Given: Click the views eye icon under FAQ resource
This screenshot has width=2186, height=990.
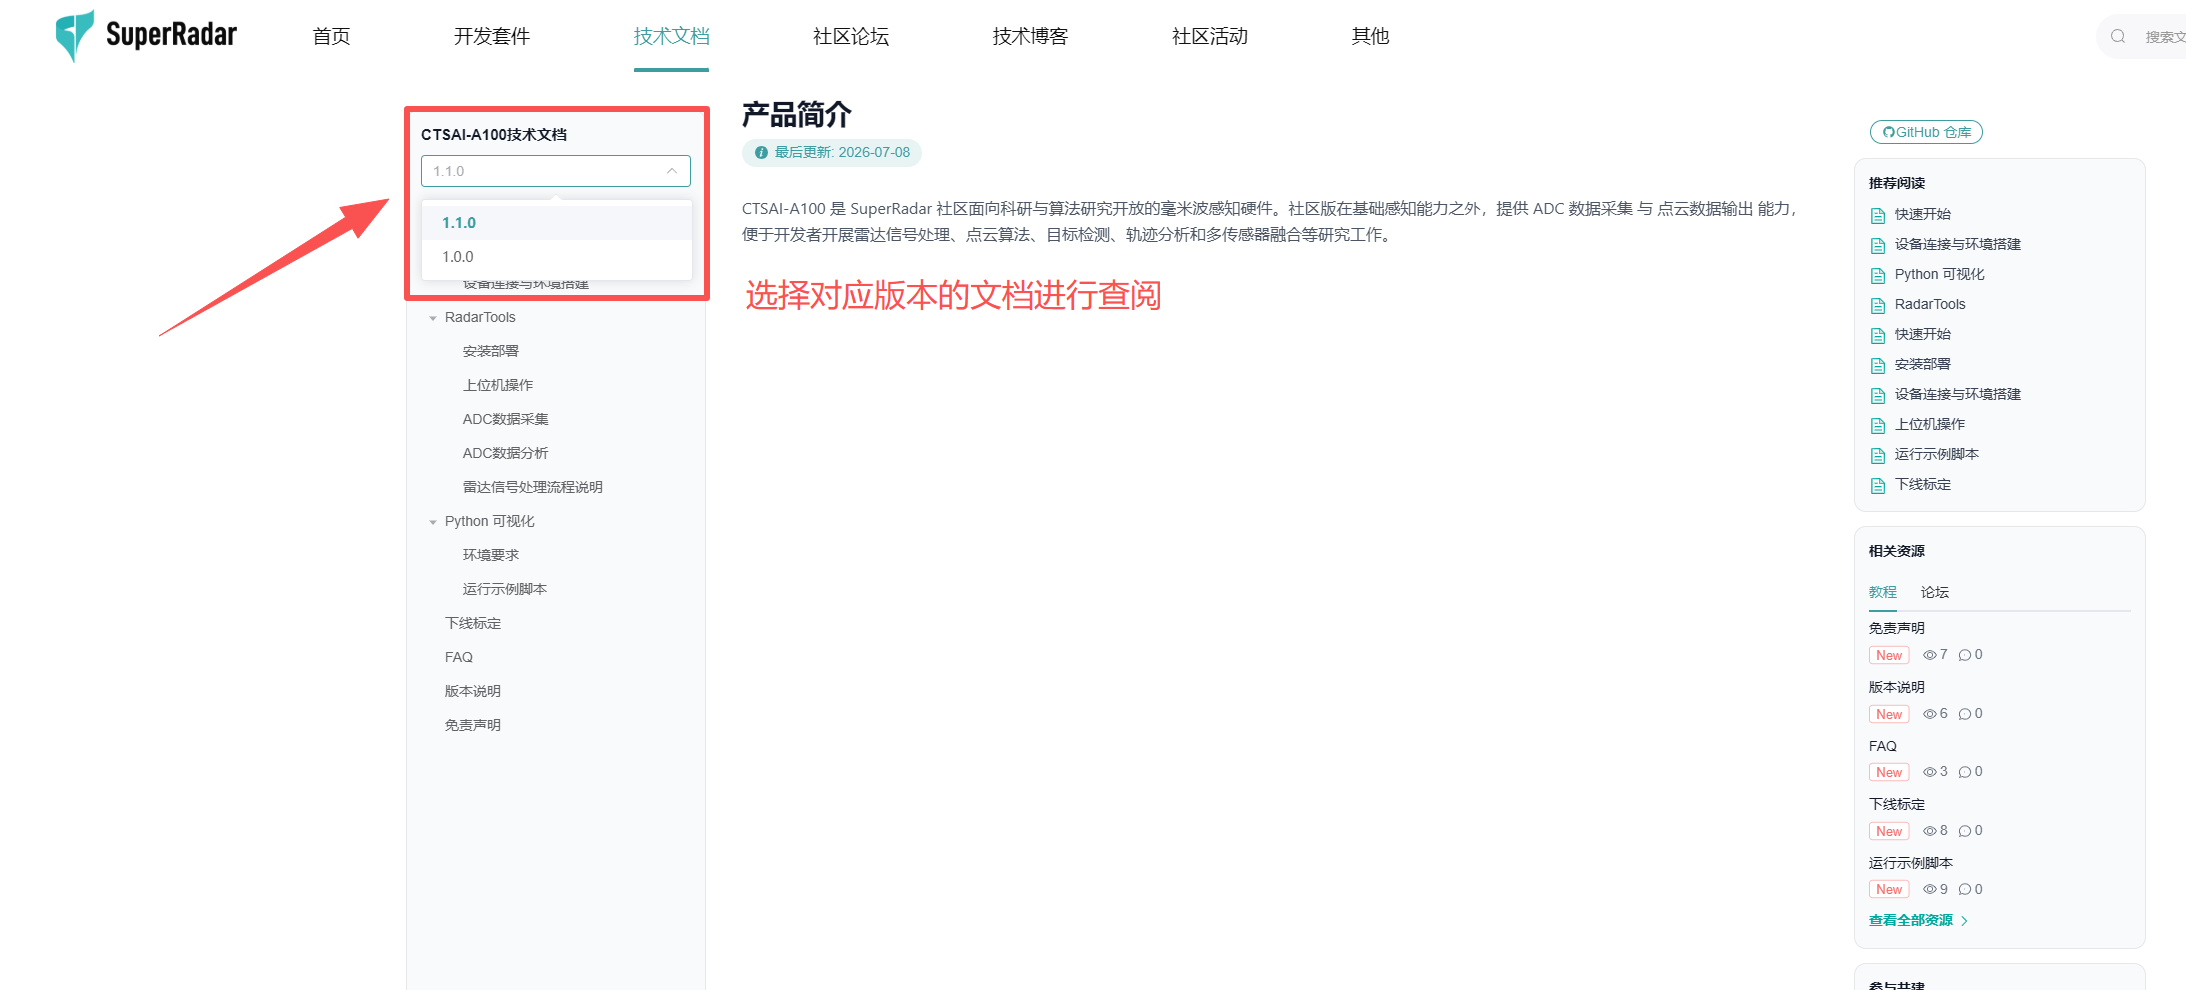Looking at the screenshot, I should coord(1930,772).
